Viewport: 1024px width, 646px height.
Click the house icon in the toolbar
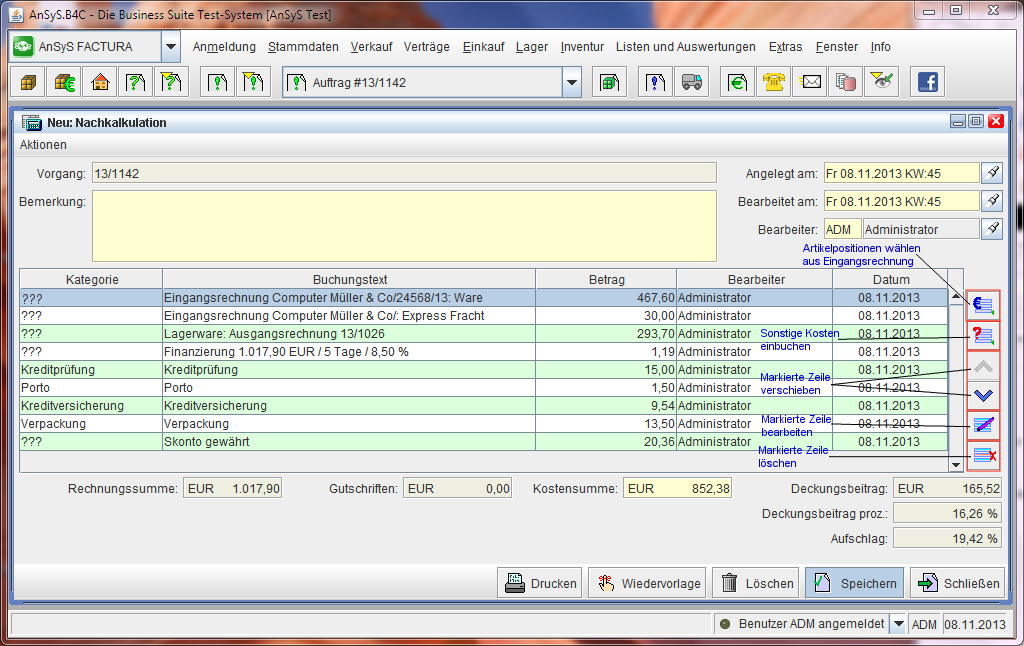pyautogui.click(x=100, y=83)
